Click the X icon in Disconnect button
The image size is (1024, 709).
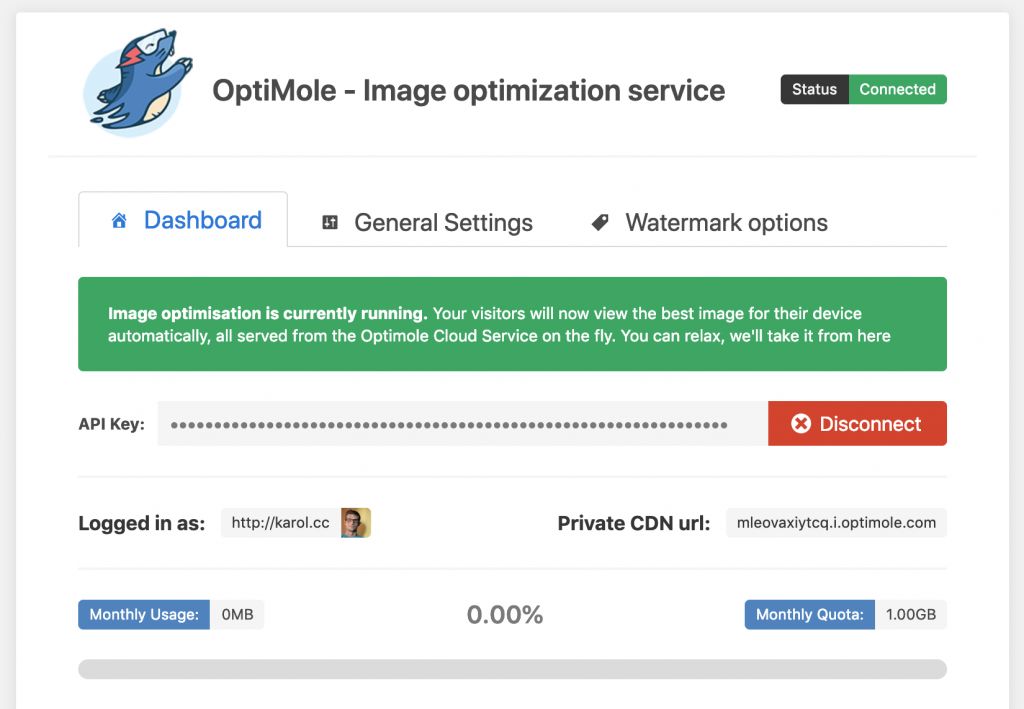(x=800, y=424)
